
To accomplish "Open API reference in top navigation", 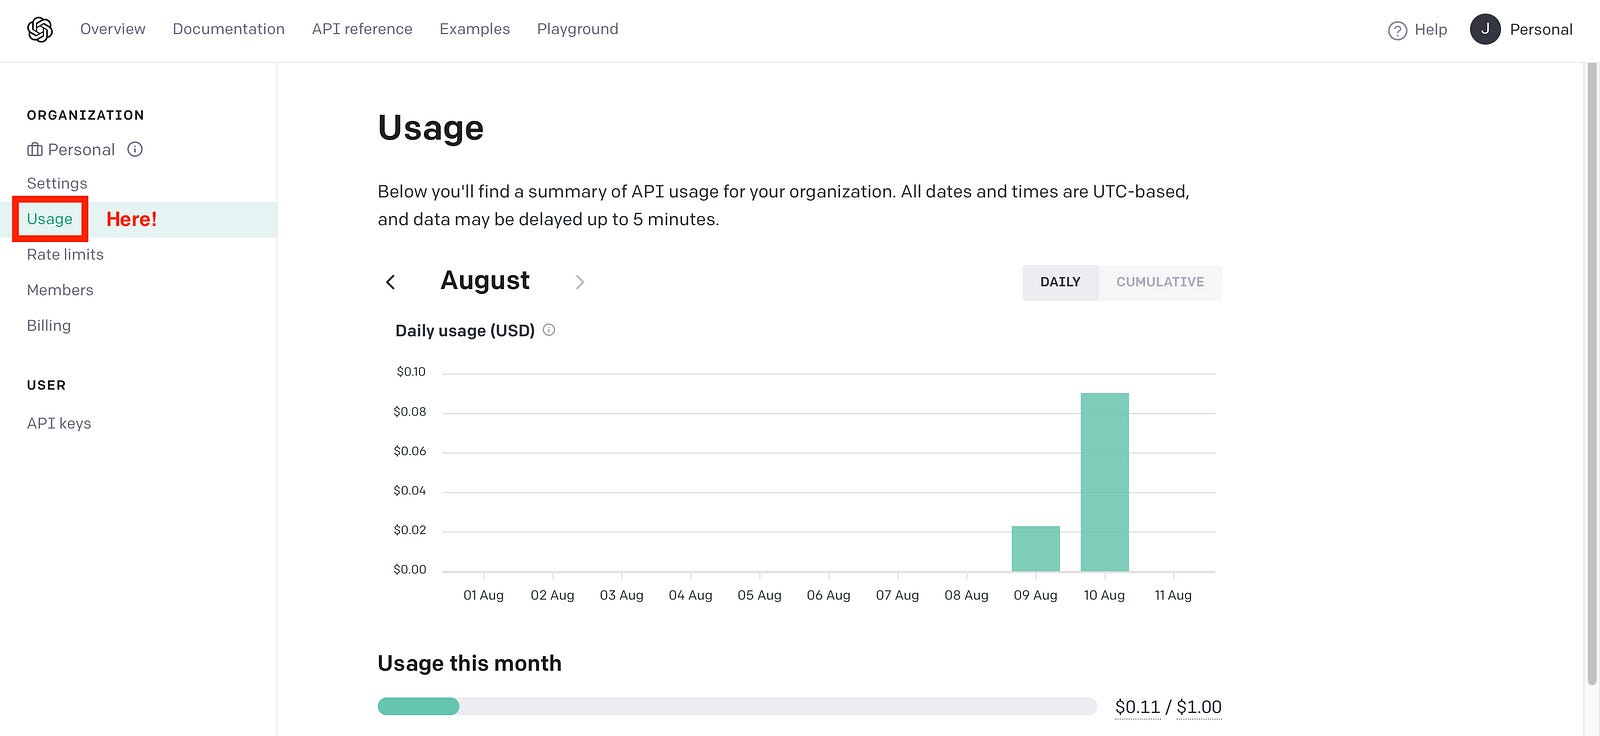I will (362, 29).
